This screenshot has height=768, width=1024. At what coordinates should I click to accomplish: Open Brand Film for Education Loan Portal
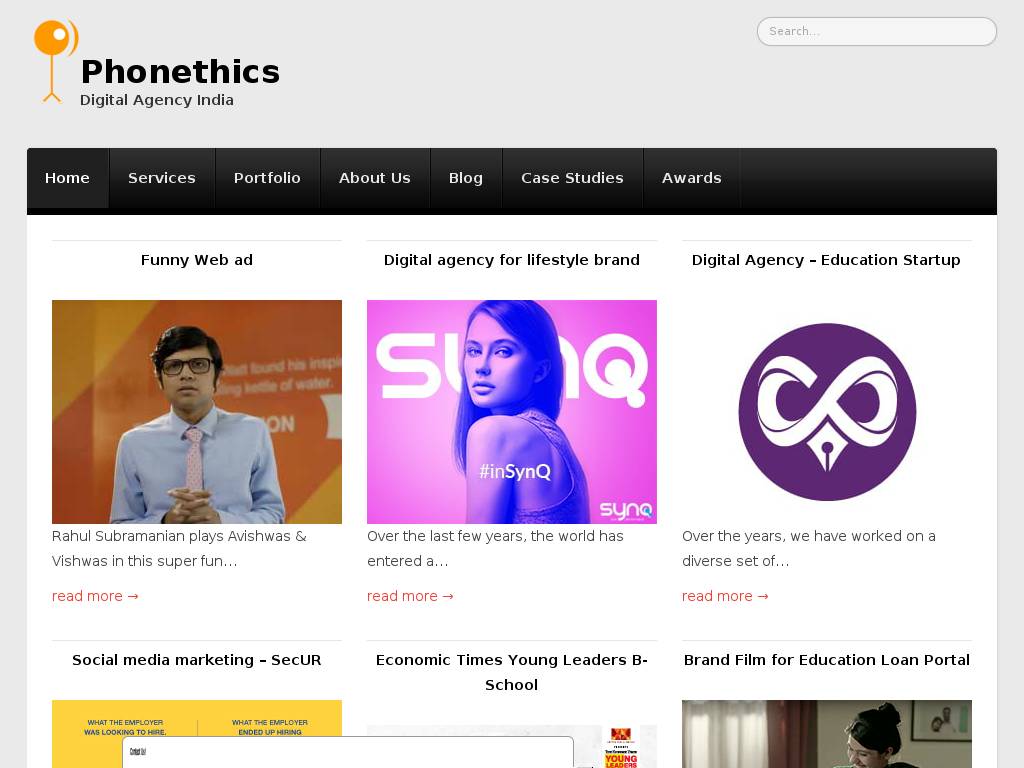pyautogui.click(x=827, y=660)
